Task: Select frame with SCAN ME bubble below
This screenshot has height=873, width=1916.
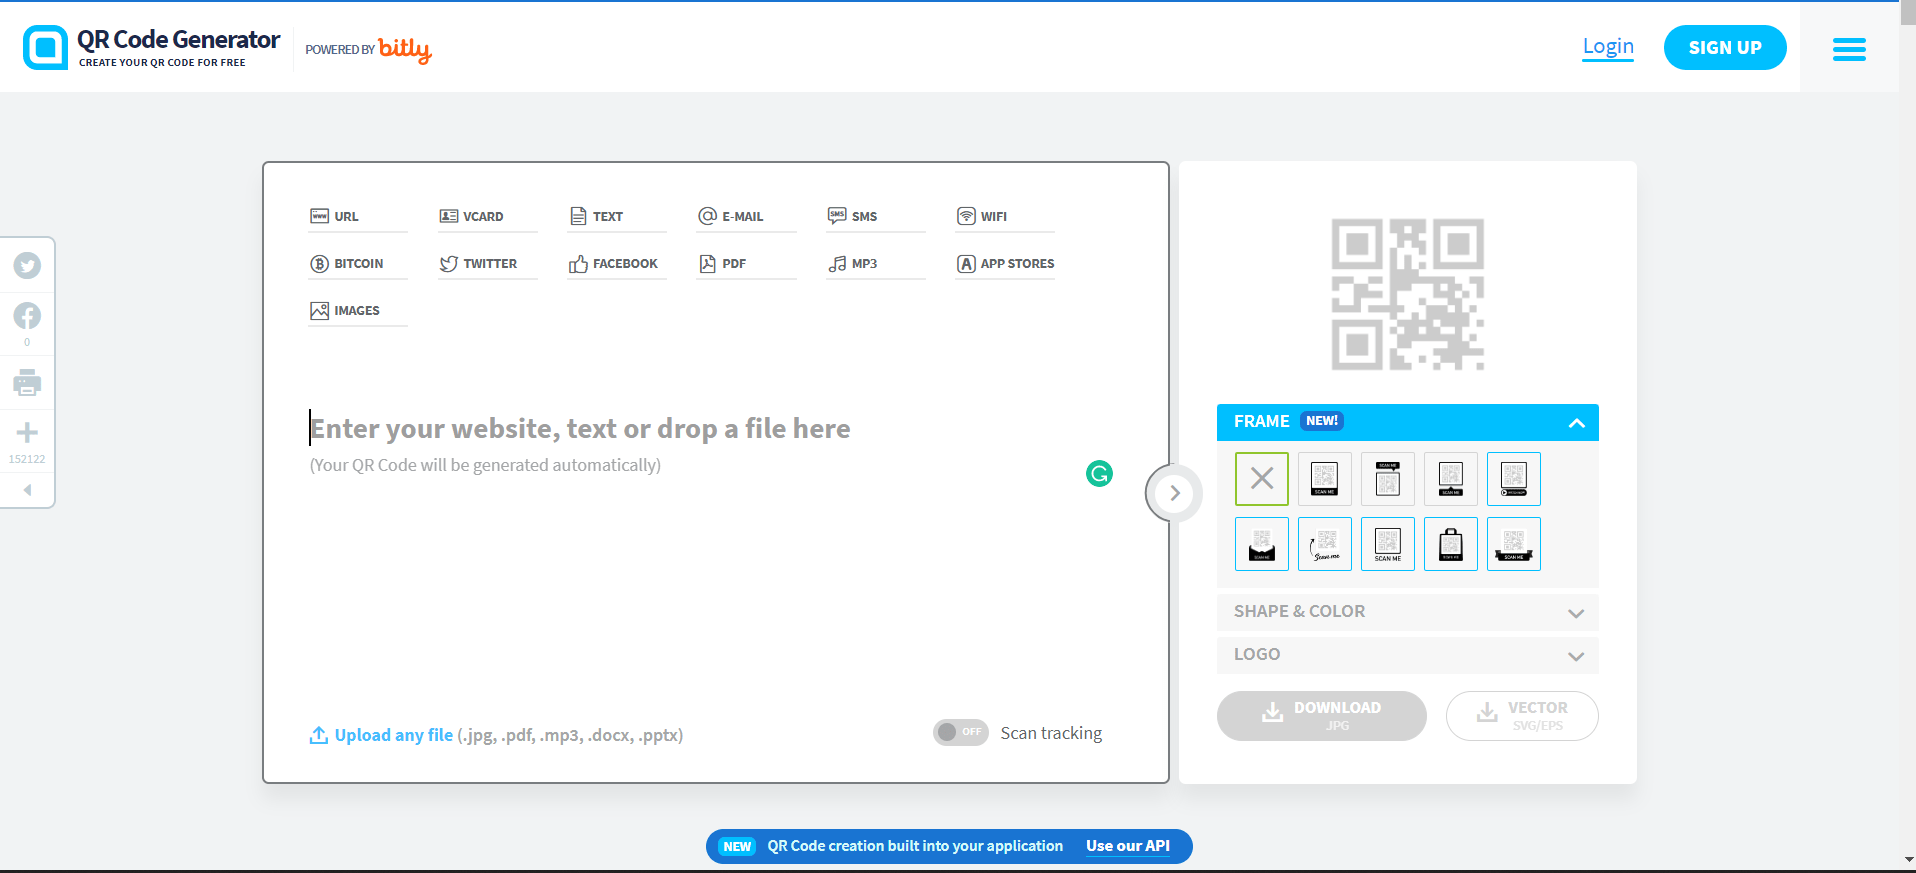Action: pyautogui.click(x=1451, y=478)
